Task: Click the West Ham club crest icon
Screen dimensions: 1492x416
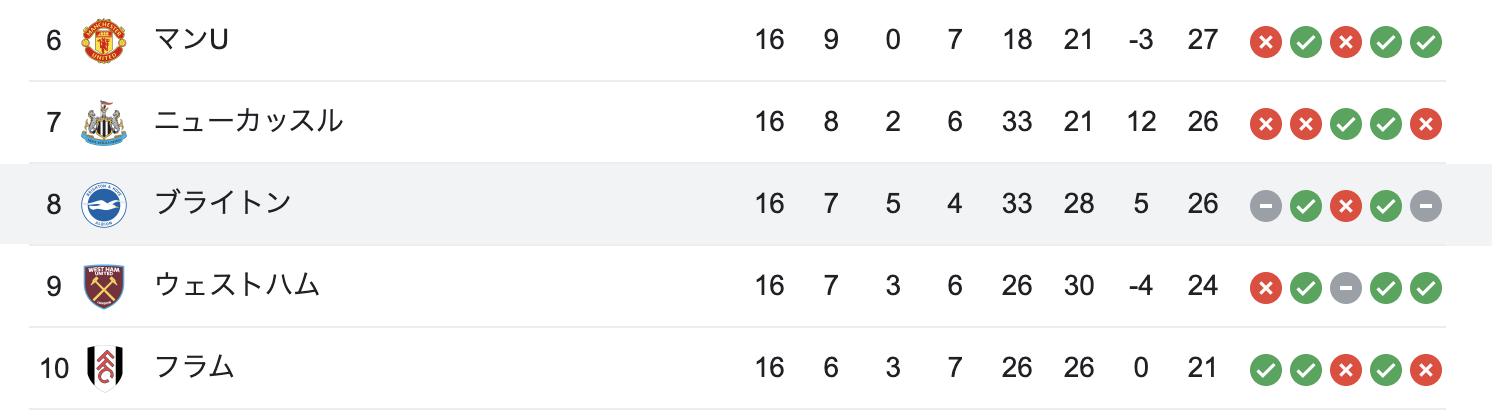Action: pos(104,287)
